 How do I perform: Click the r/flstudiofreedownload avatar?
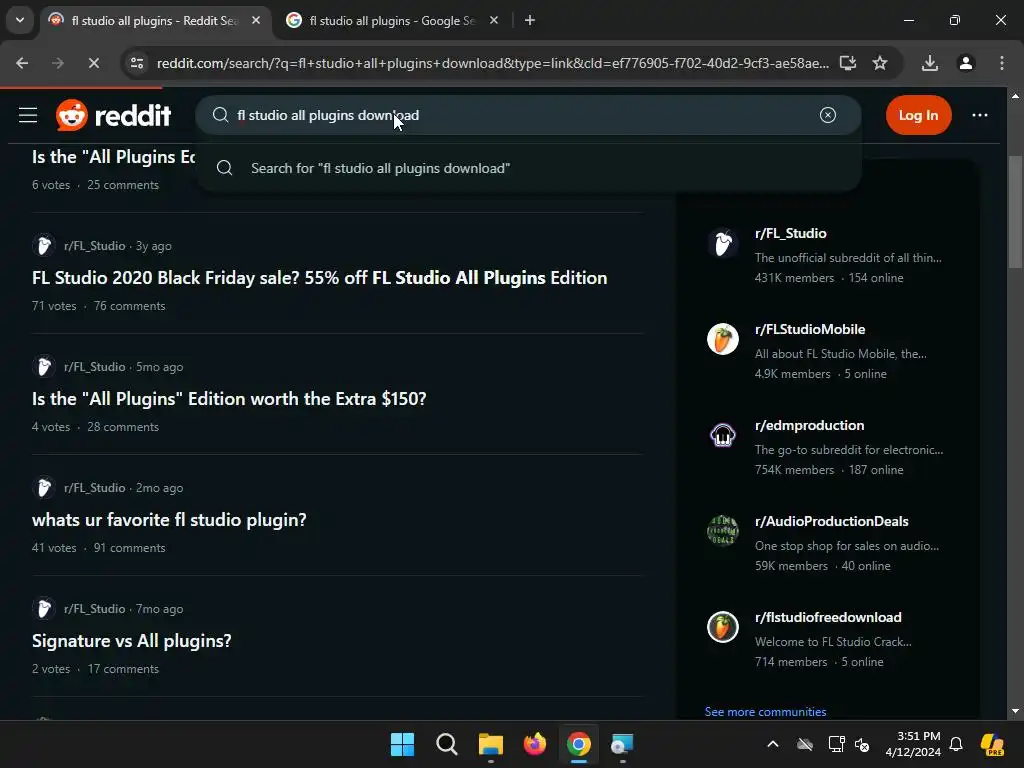[722, 627]
